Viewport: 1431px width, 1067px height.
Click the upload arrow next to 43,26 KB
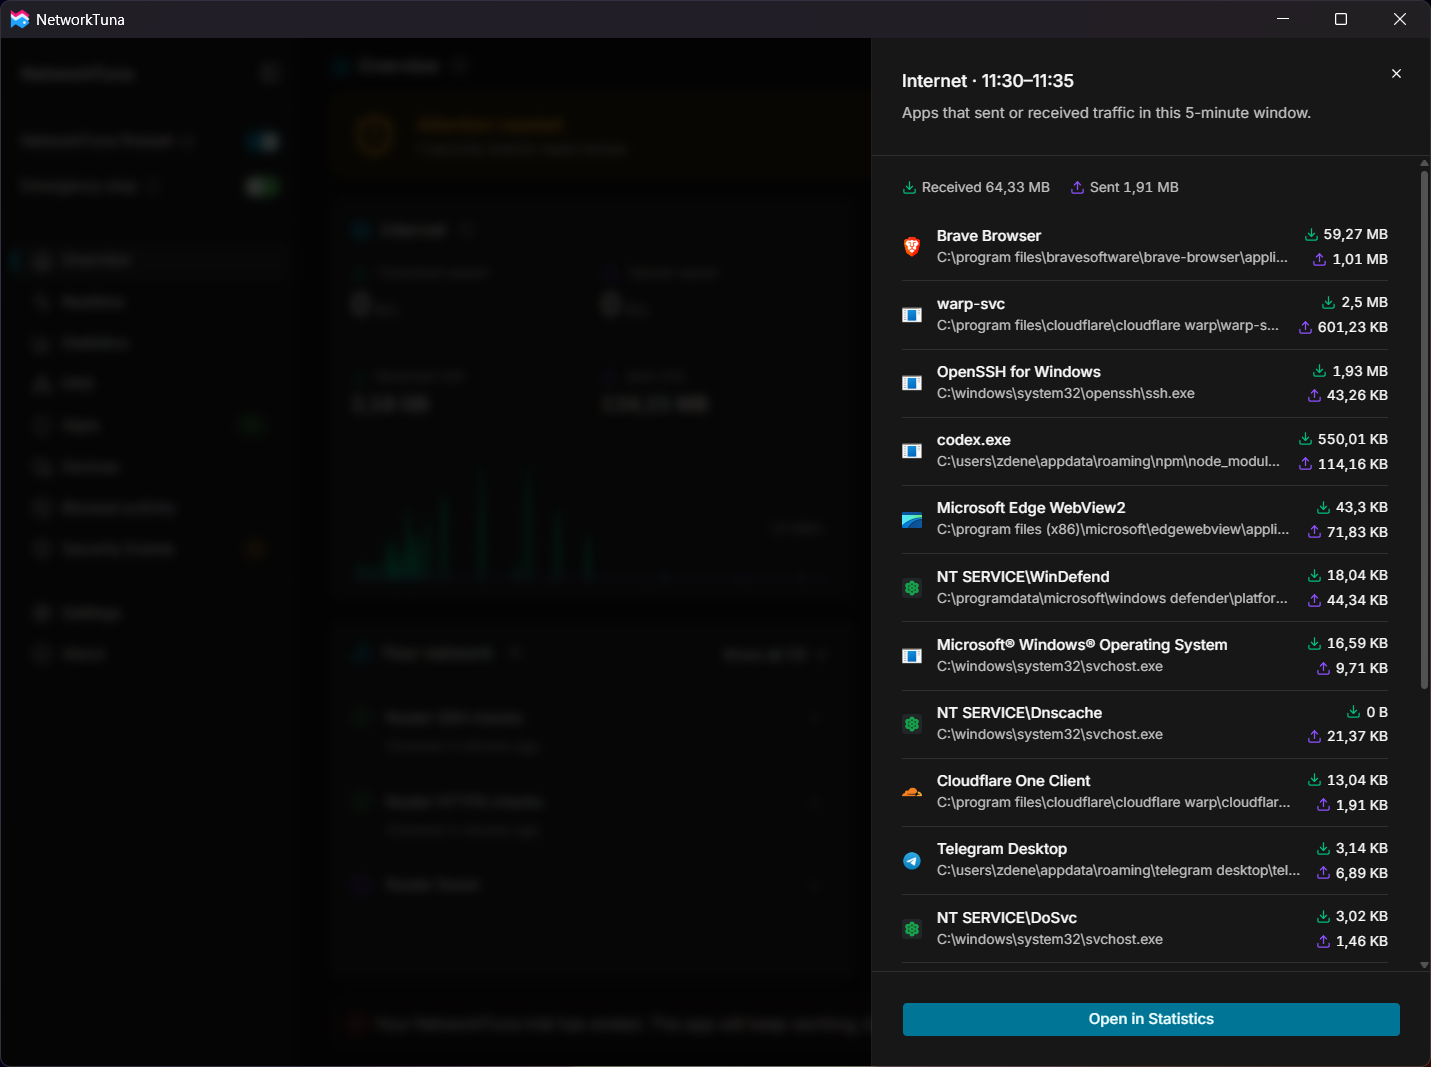coord(1314,395)
